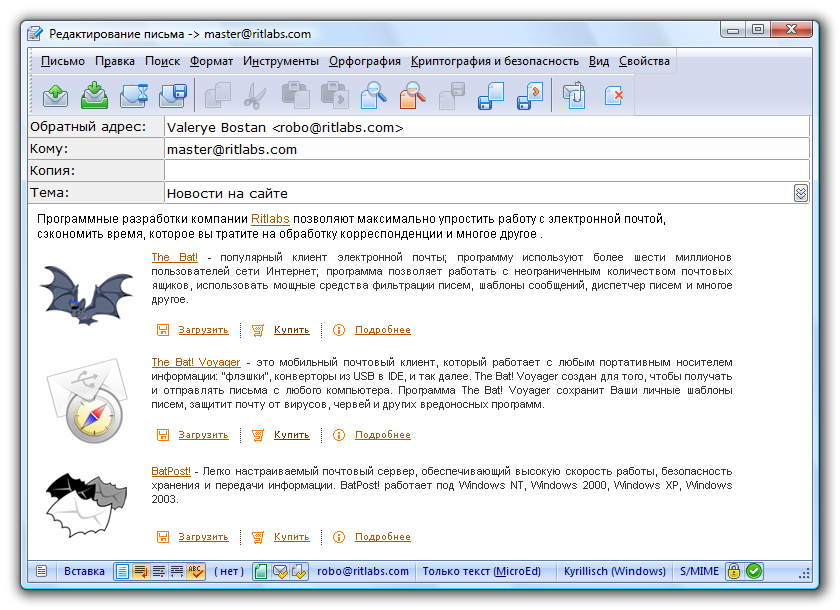The width and height of the screenshot is (840, 610).
Task: Open the Вид menu
Action: [x=599, y=61]
